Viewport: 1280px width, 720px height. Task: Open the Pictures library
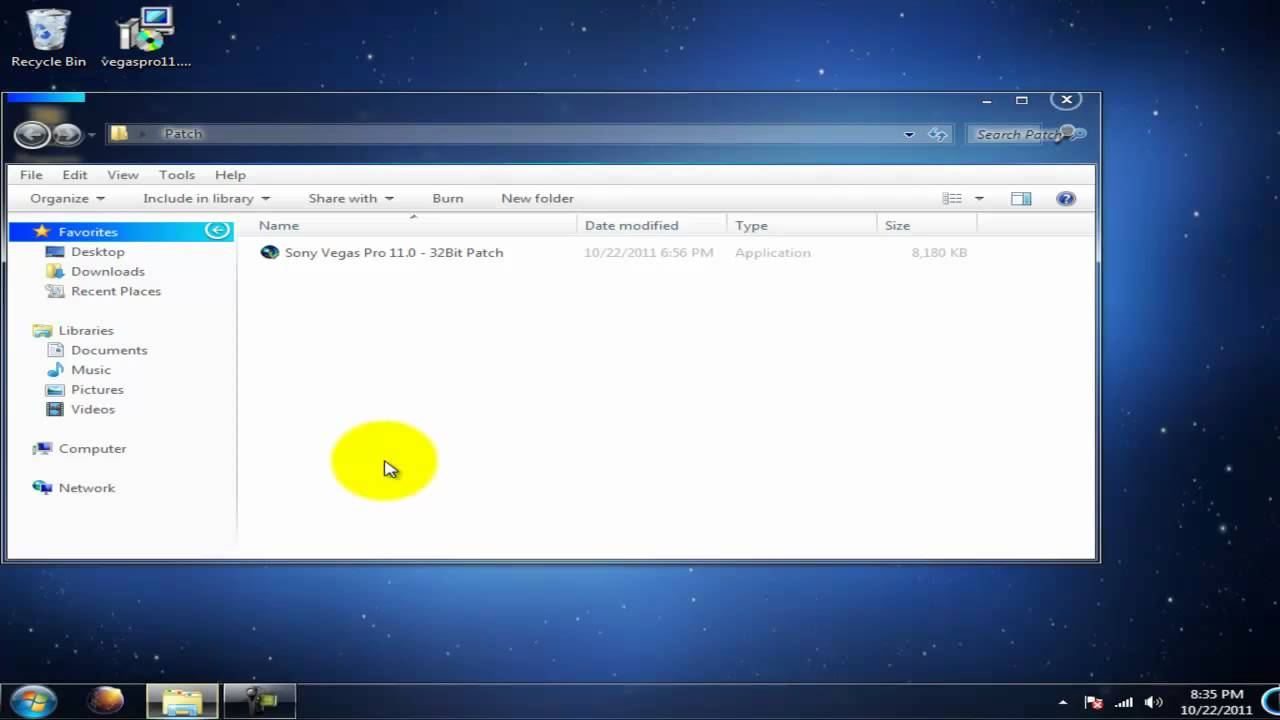pyautogui.click(x=97, y=390)
